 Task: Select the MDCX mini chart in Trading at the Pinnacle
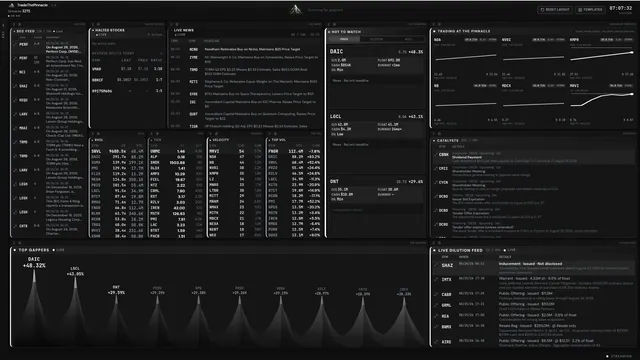tap(533, 103)
